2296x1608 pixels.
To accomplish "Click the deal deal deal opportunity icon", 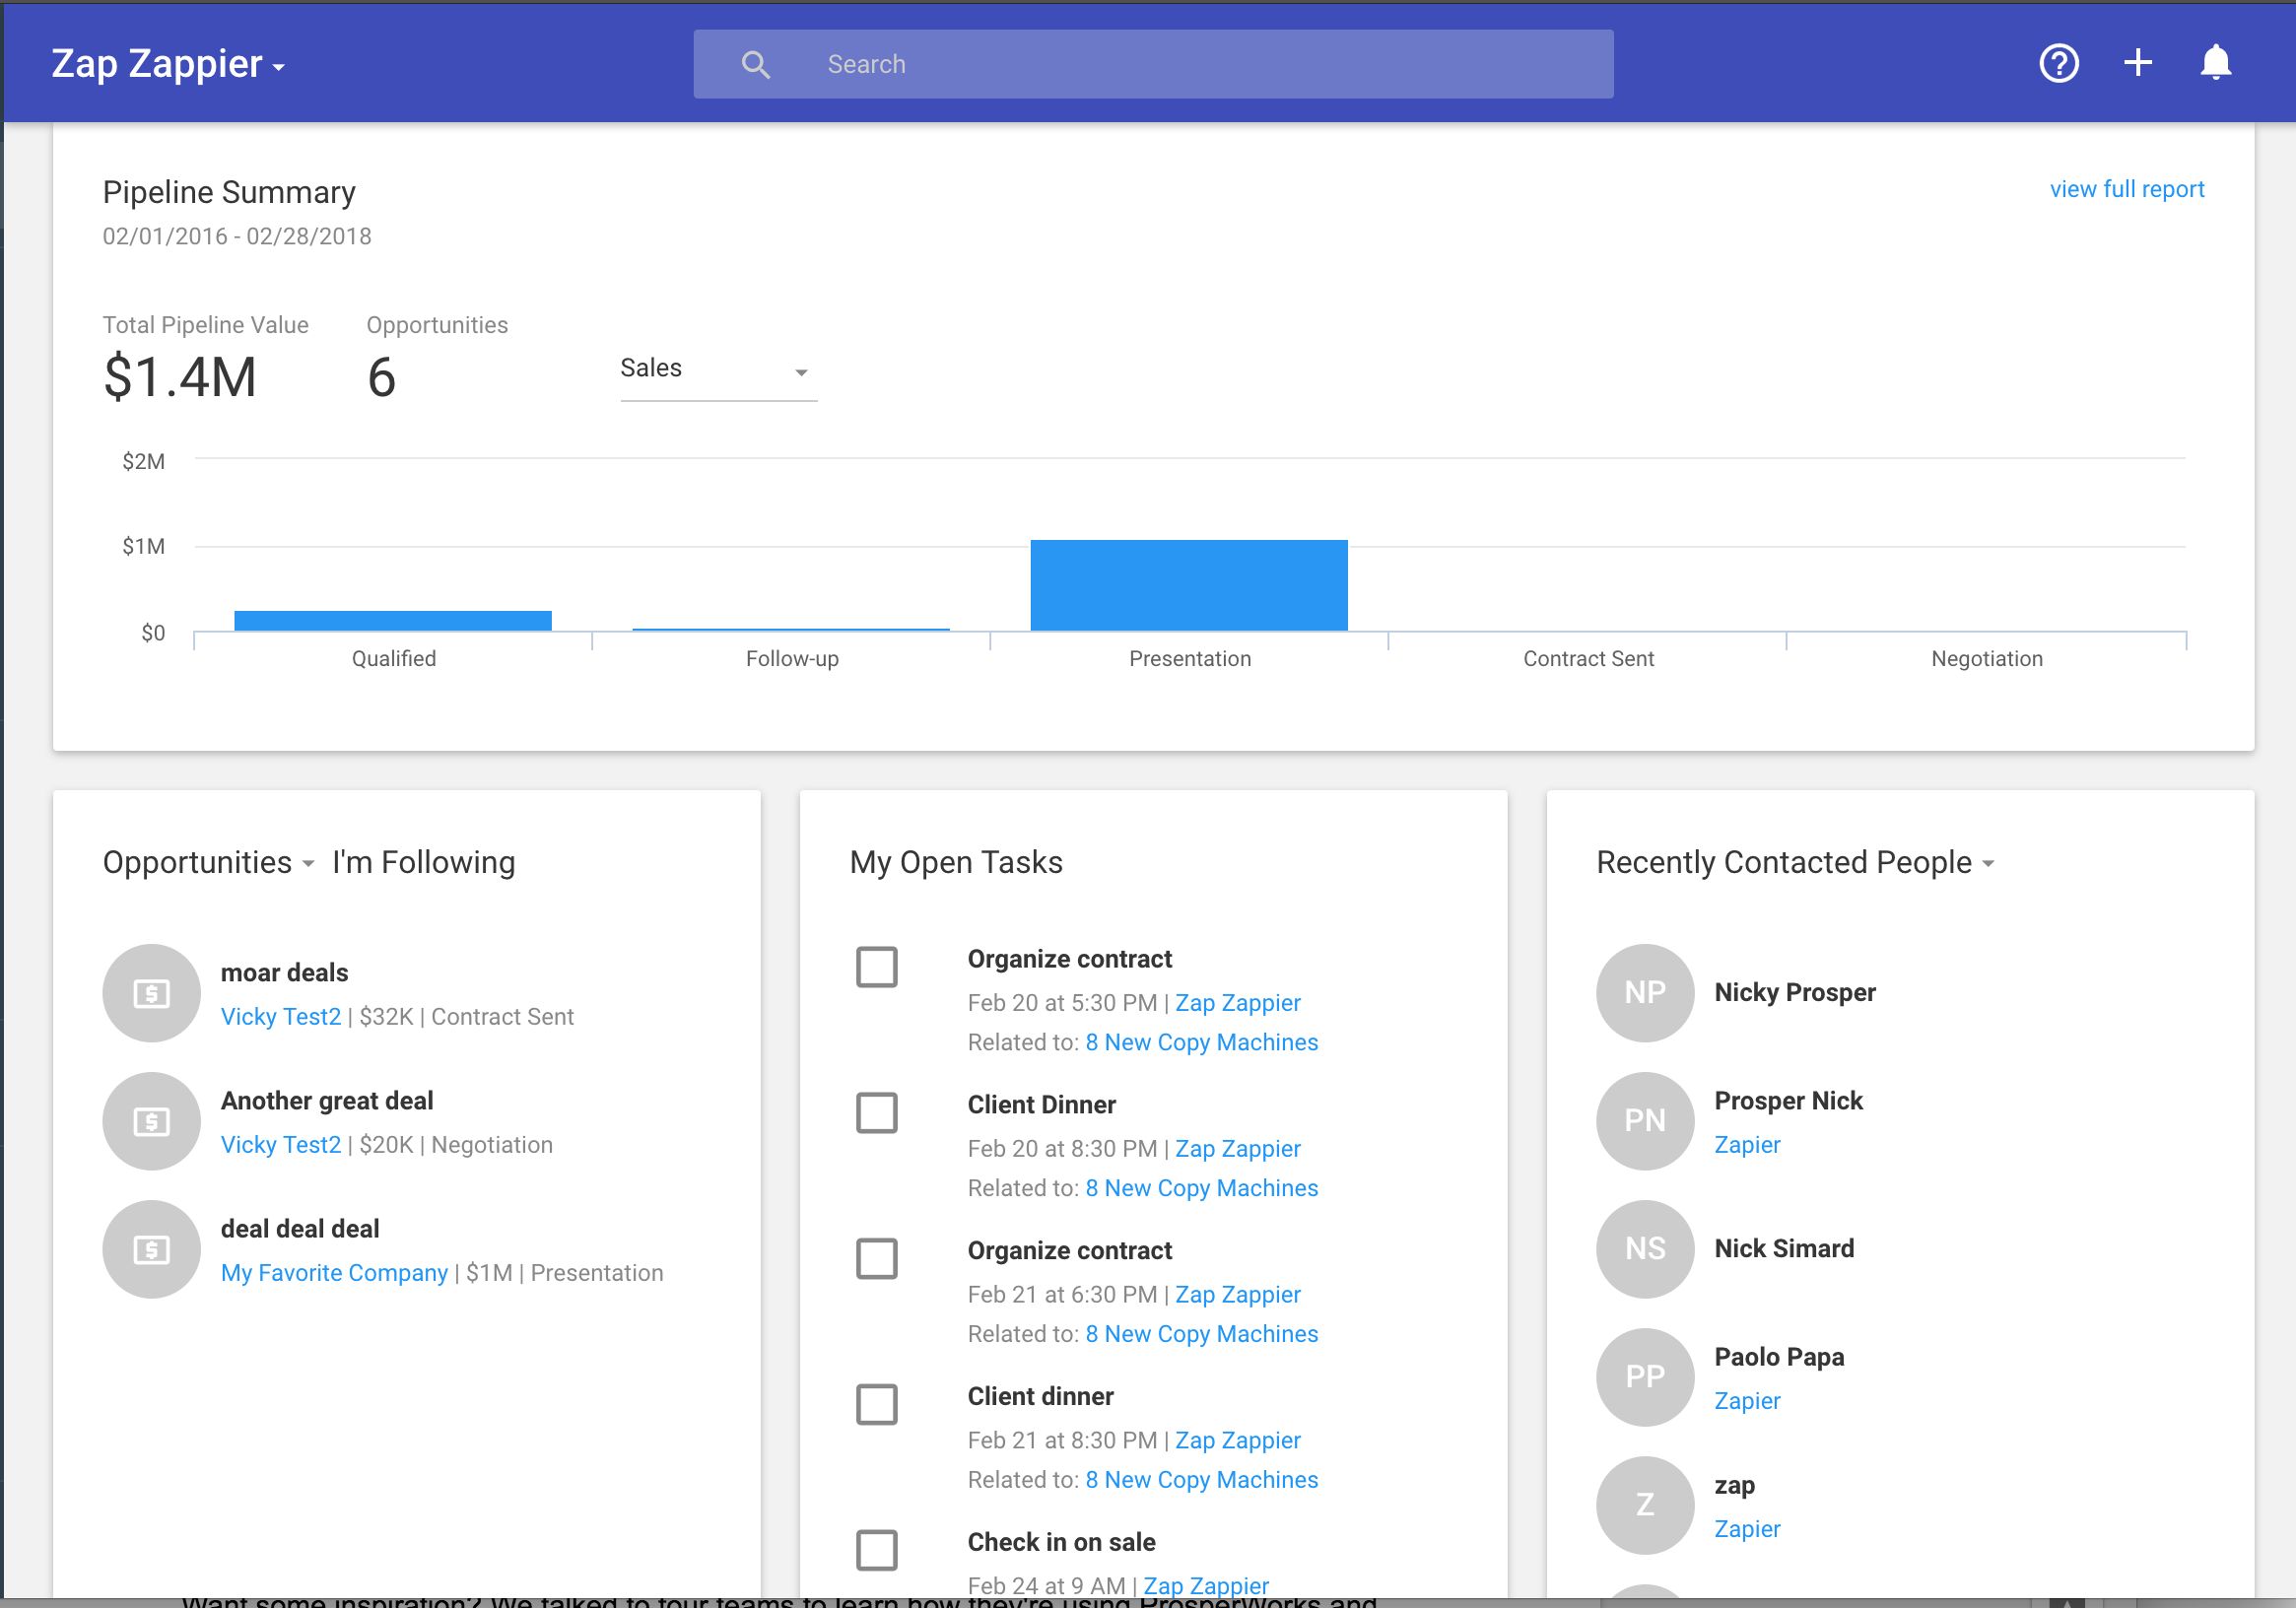I will (x=152, y=1249).
